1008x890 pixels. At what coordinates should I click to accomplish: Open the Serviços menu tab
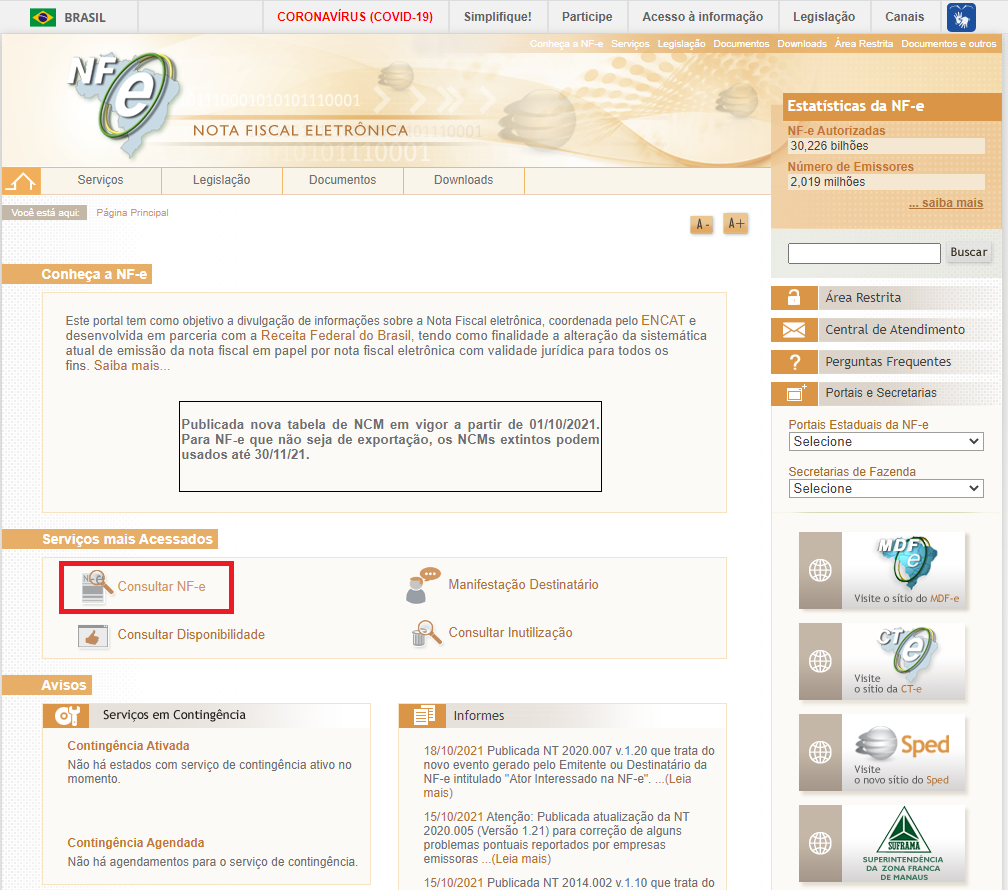tap(100, 180)
